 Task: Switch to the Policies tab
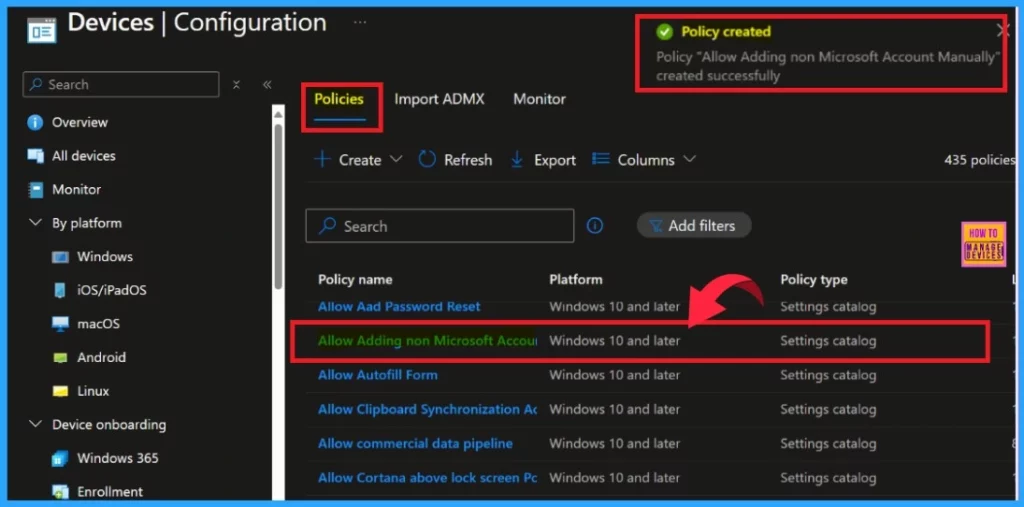point(339,99)
